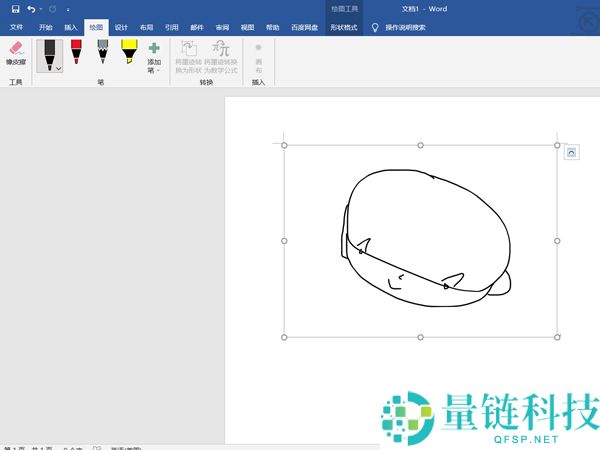Click the Save icon in title bar
600x450 pixels.
coord(15,8)
